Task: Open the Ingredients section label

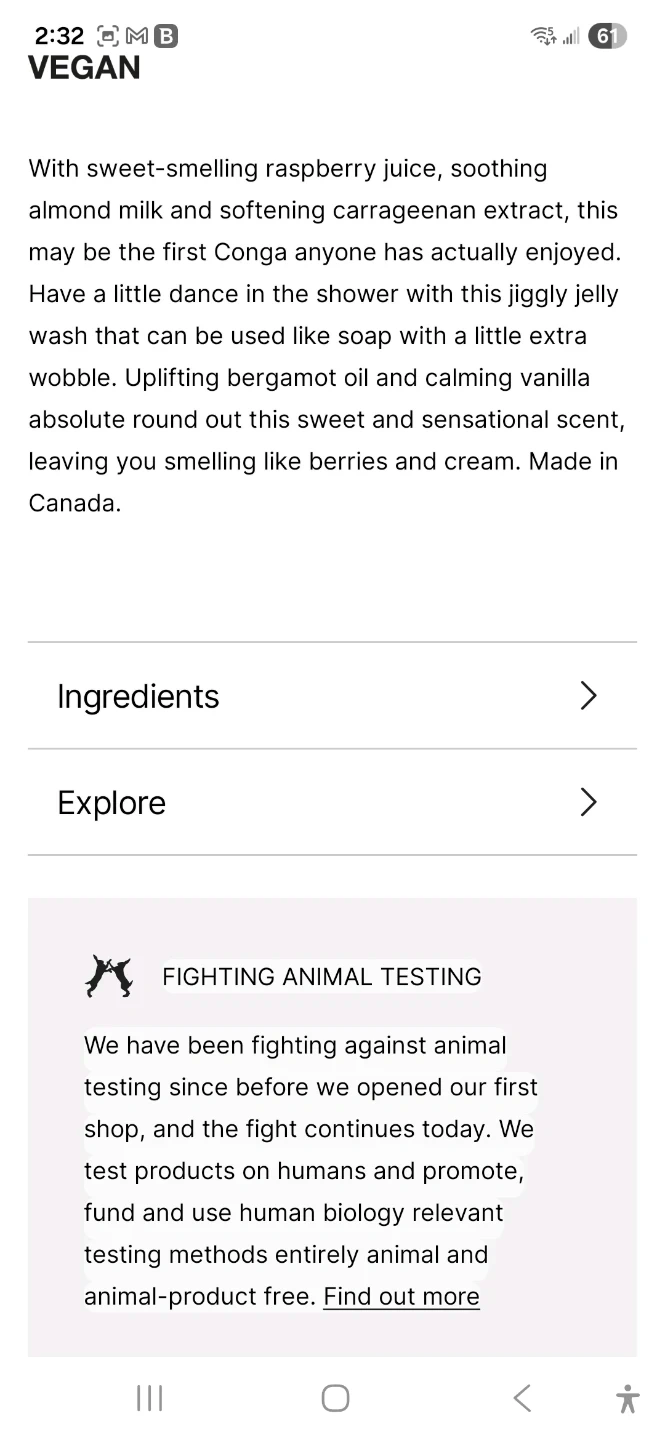Action: [x=138, y=696]
